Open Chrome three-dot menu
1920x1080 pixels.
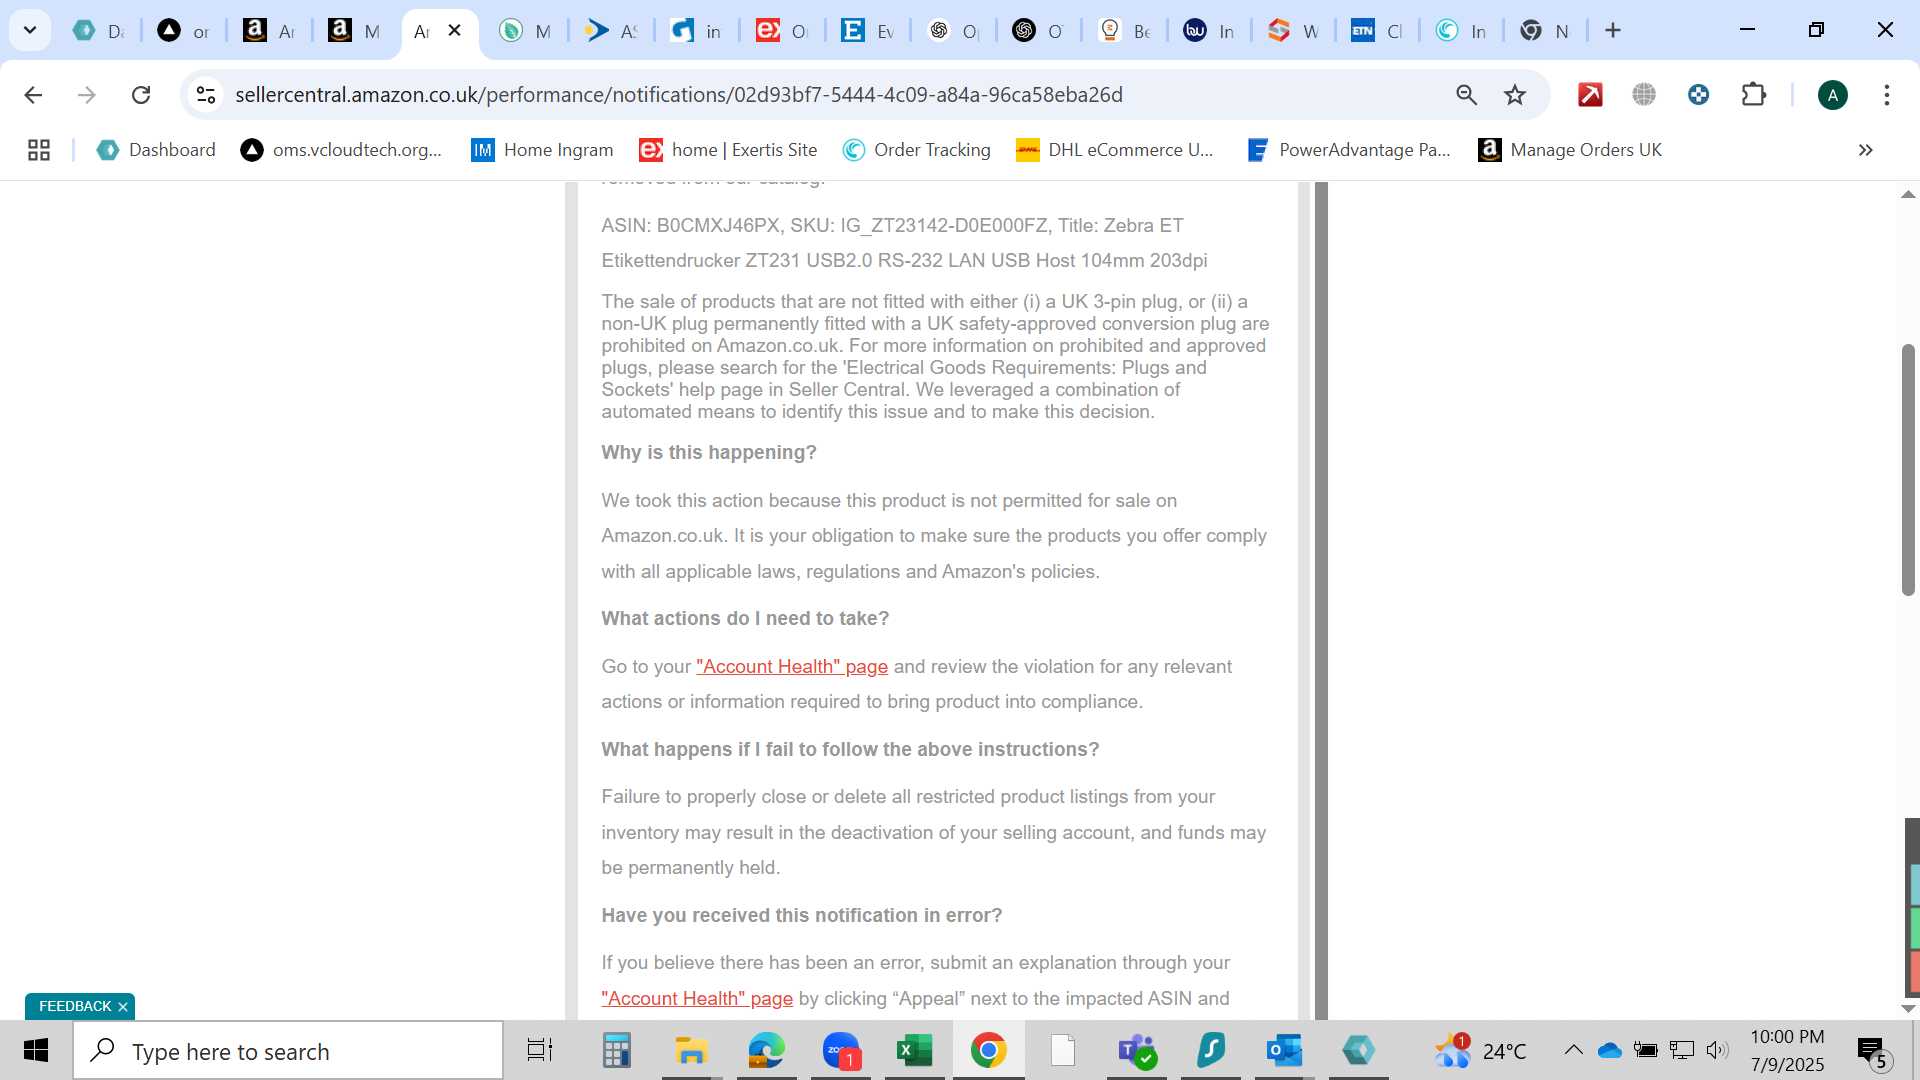click(1887, 95)
